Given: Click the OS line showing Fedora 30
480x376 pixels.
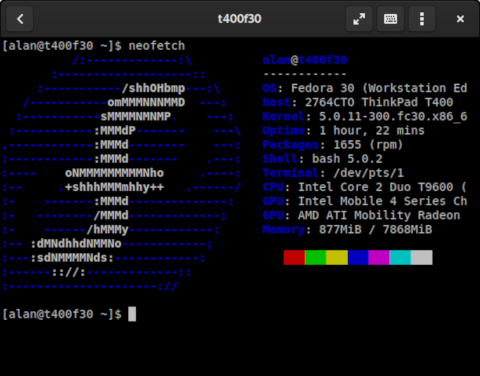Looking at the screenshot, I should (x=365, y=88).
